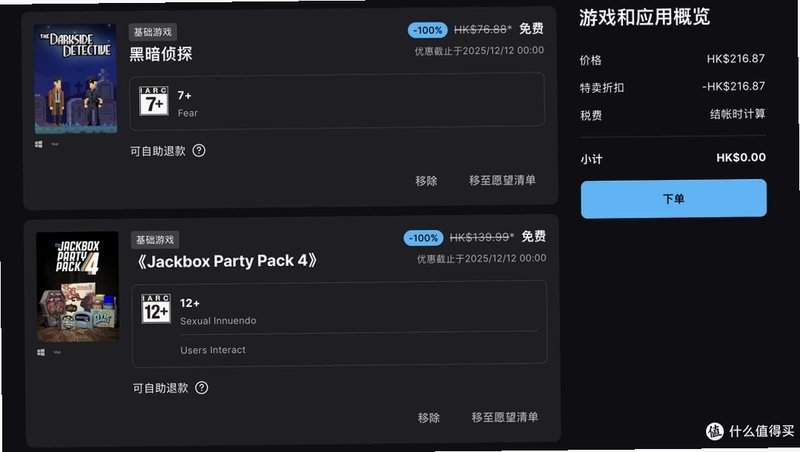Click the help icon beside Jackbox refund text
This screenshot has width=800, height=452.
coord(202,388)
